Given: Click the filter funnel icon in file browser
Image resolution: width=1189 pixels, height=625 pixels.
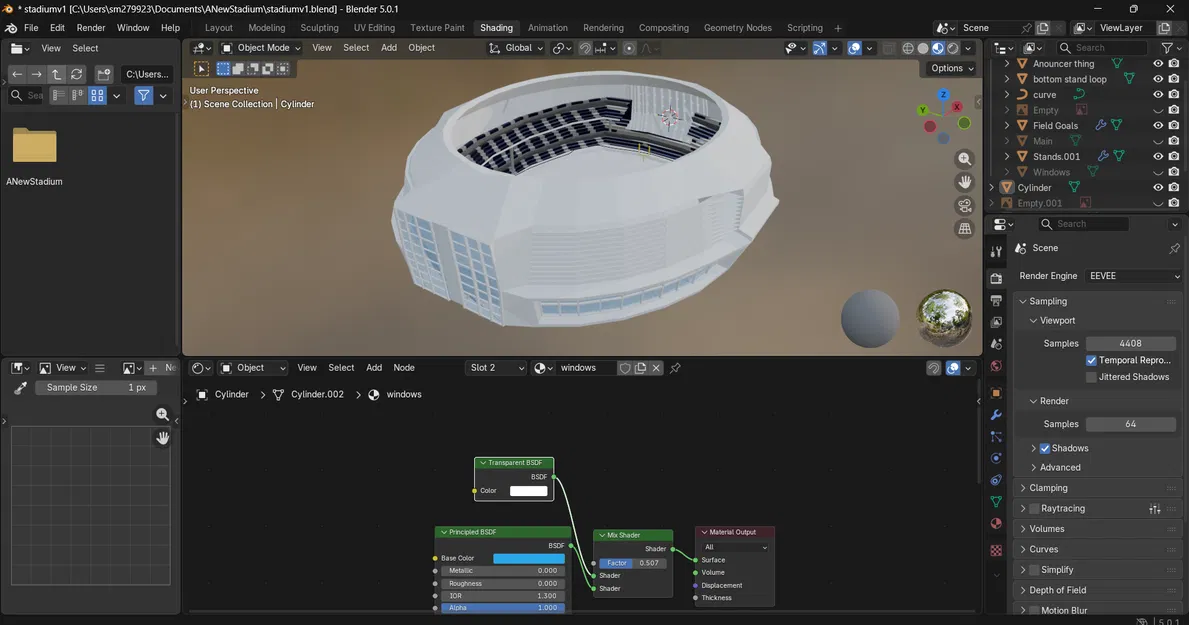Looking at the screenshot, I should tap(144, 96).
